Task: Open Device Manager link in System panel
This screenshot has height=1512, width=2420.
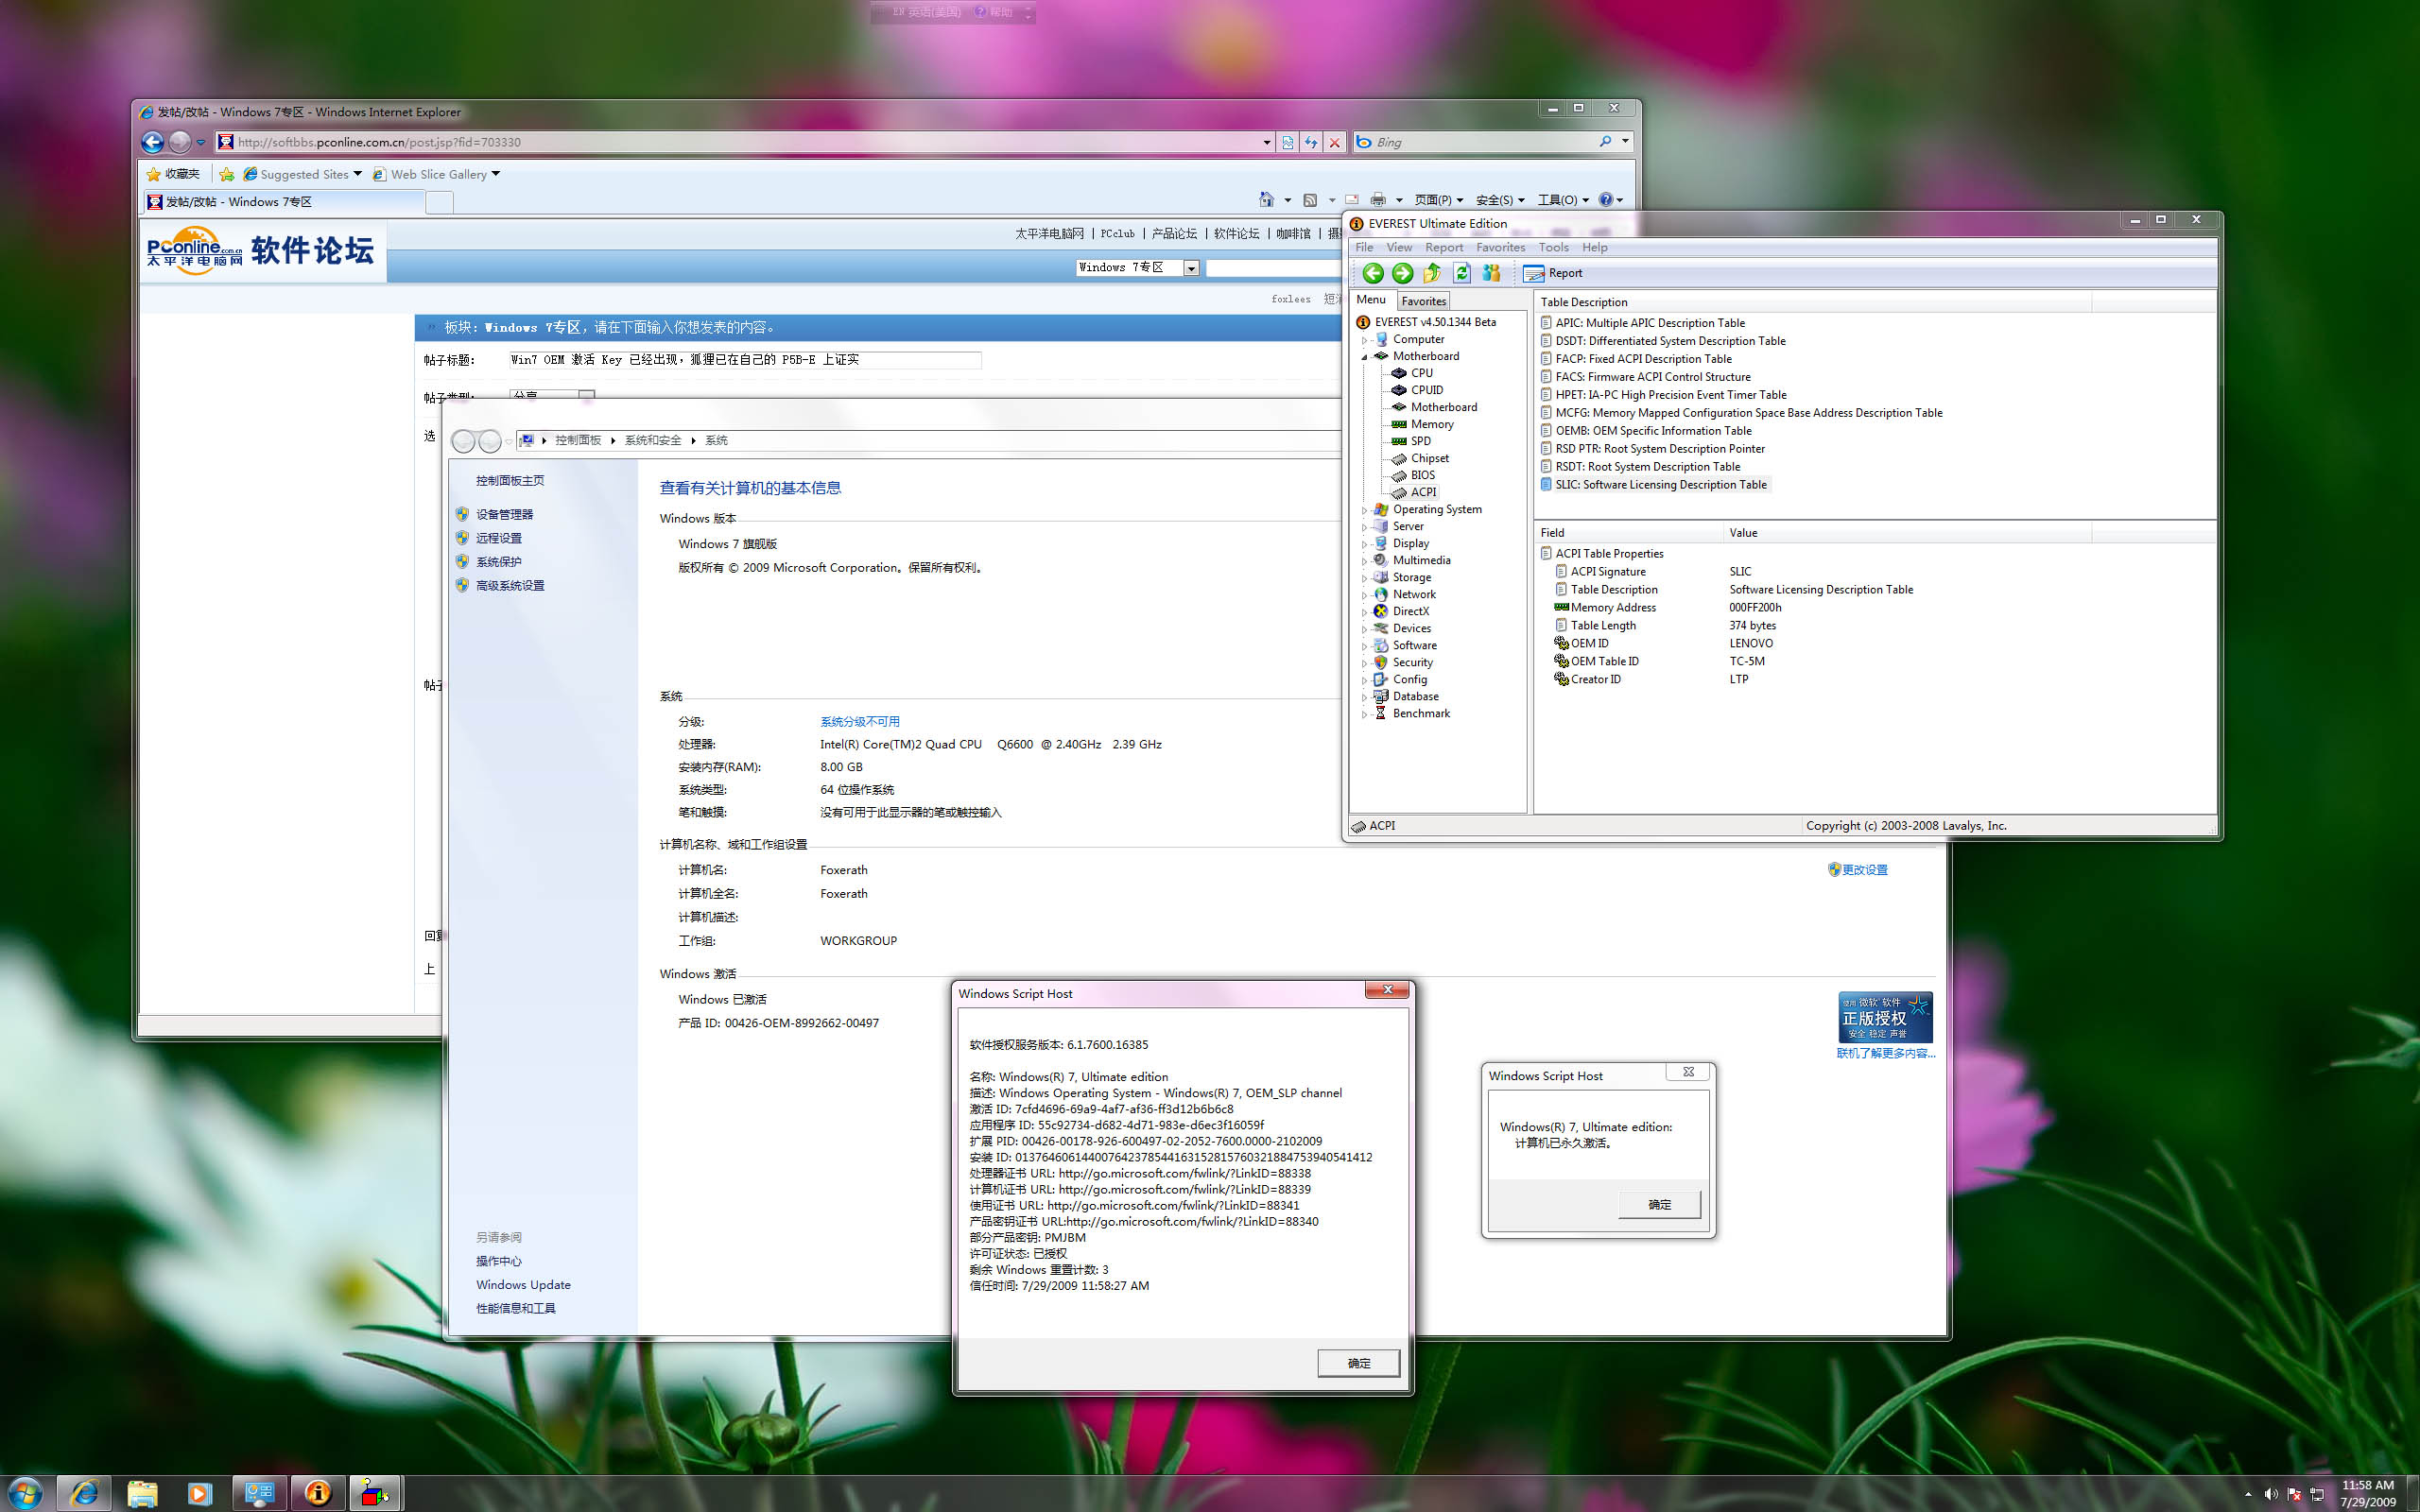Action: pyautogui.click(x=504, y=514)
